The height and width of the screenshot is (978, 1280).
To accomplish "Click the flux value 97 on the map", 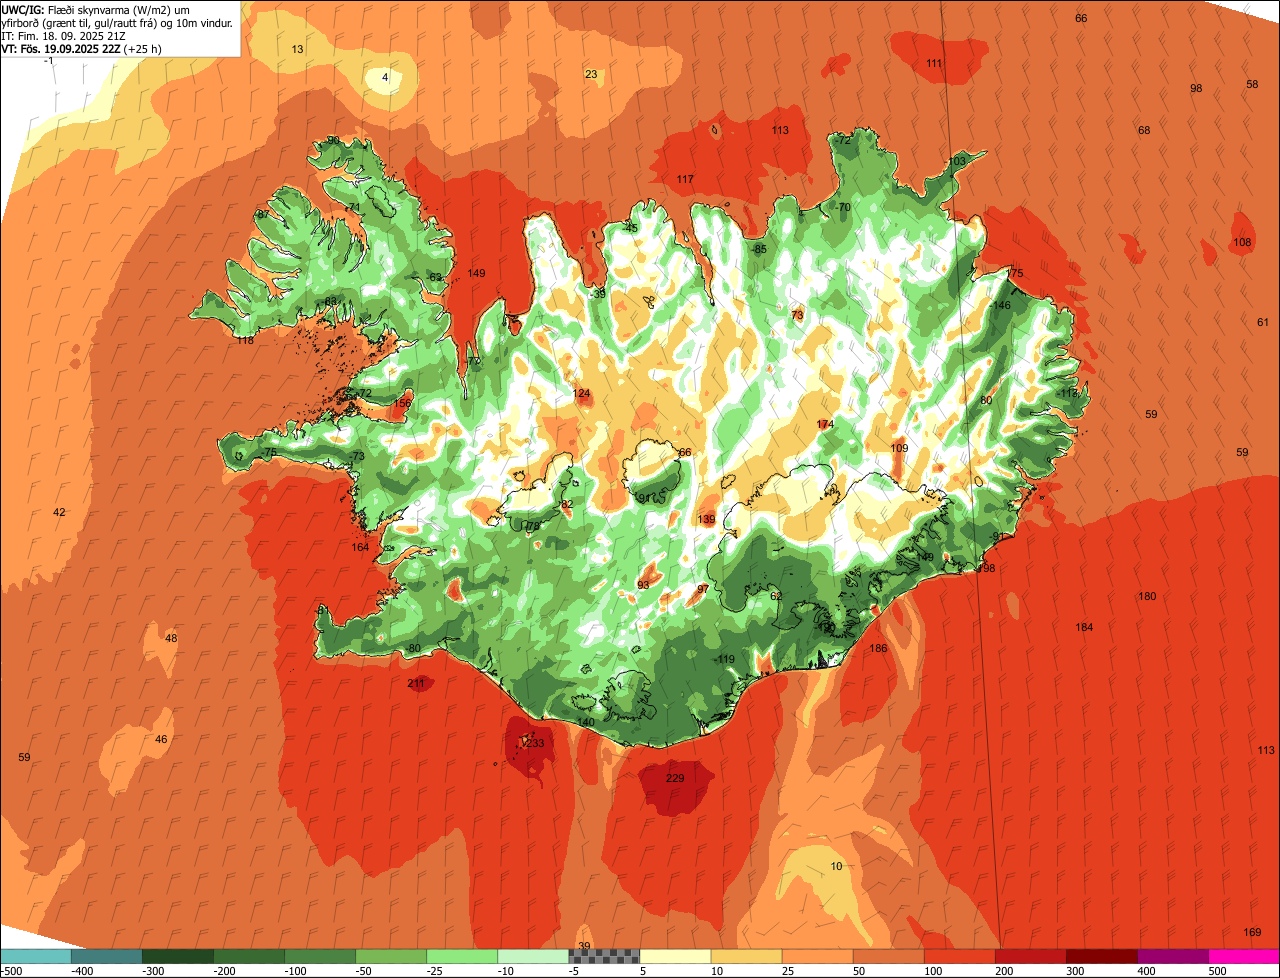I will (703, 589).
